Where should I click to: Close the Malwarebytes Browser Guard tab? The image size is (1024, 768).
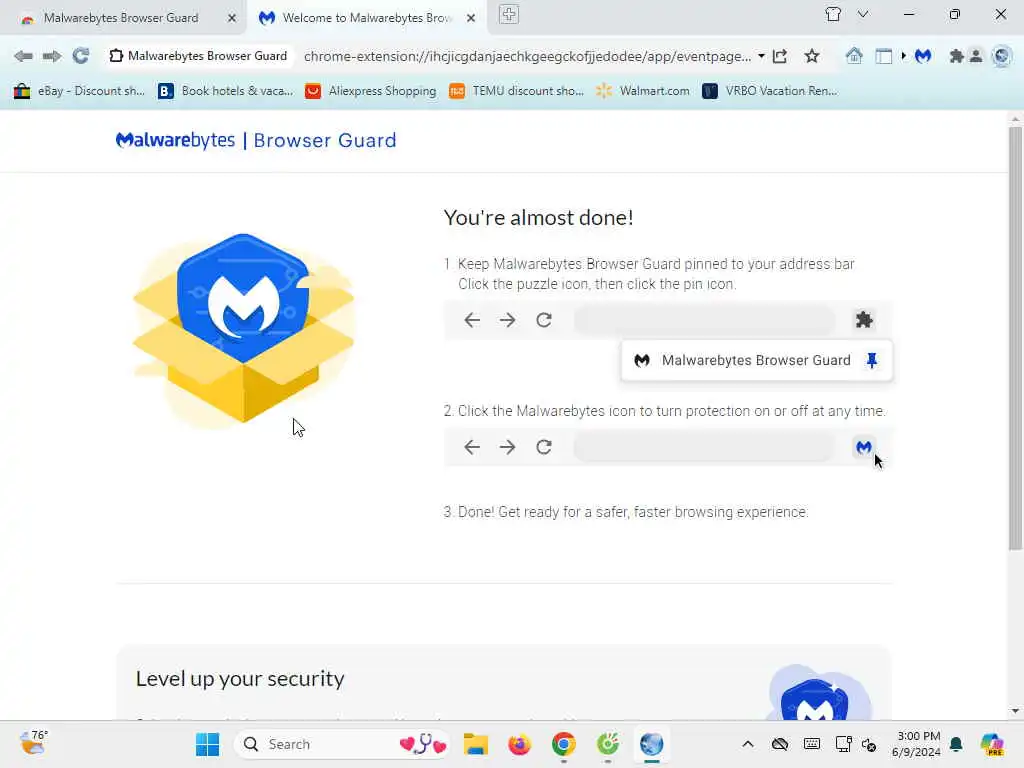(x=232, y=18)
